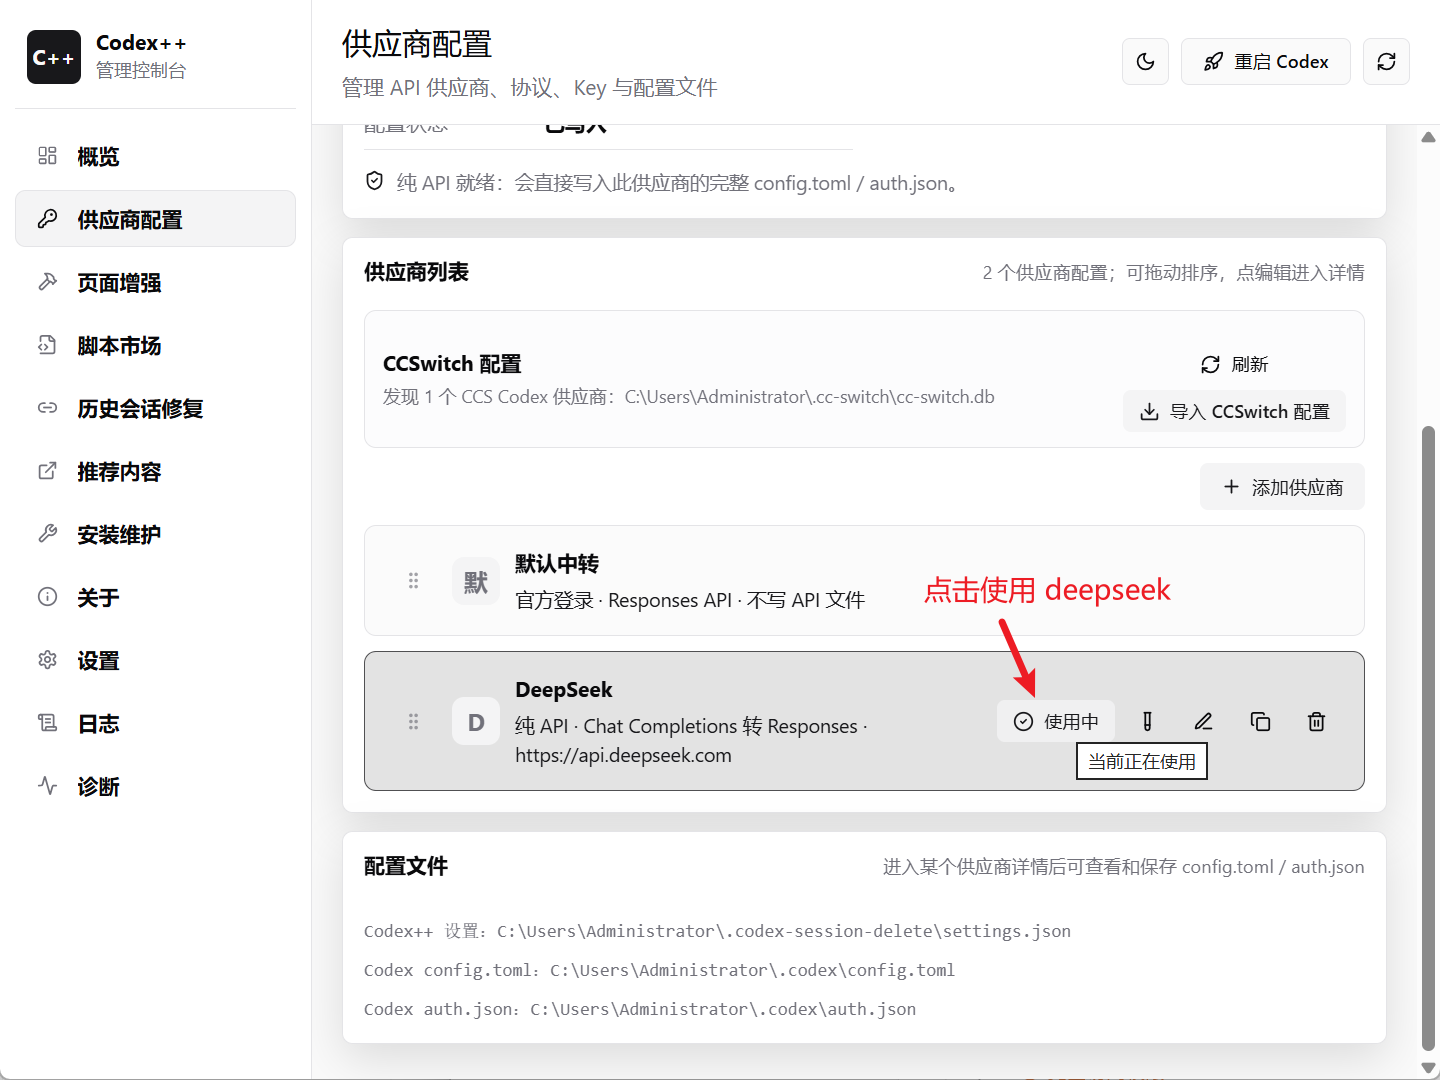View 日志 from the sidebar
This screenshot has width=1440, height=1080.
[x=156, y=723]
